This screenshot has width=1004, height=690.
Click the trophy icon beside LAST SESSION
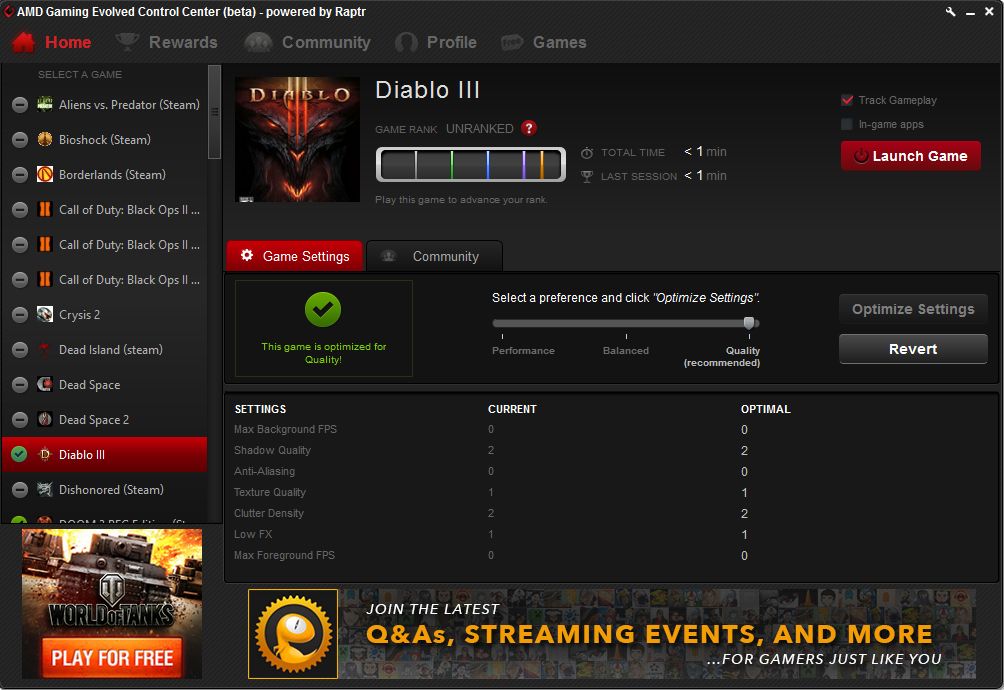pyautogui.click(x=586, y=175)
